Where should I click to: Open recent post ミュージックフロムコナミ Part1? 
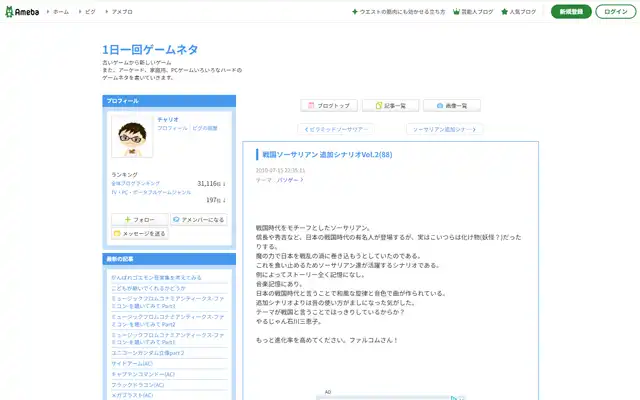(168, 339)
